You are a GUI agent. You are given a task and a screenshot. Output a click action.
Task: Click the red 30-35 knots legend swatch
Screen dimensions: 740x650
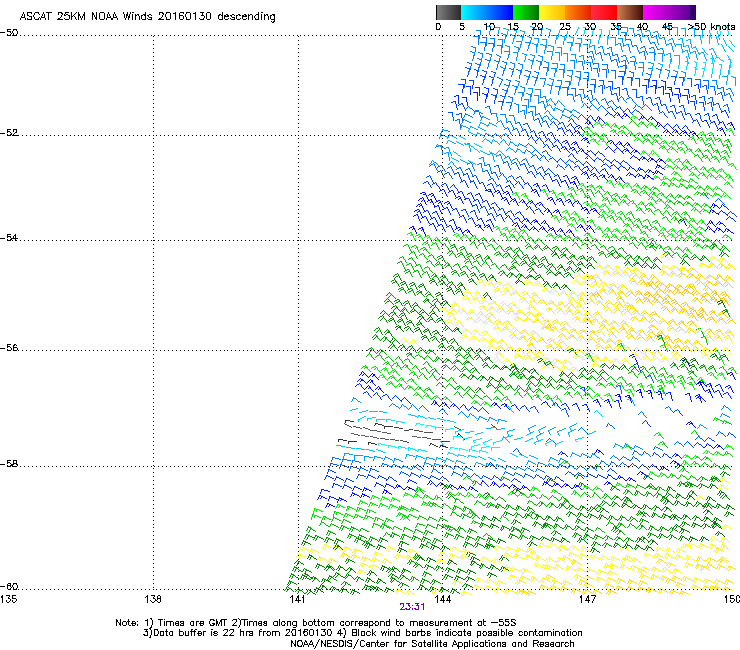coord(604,12)
